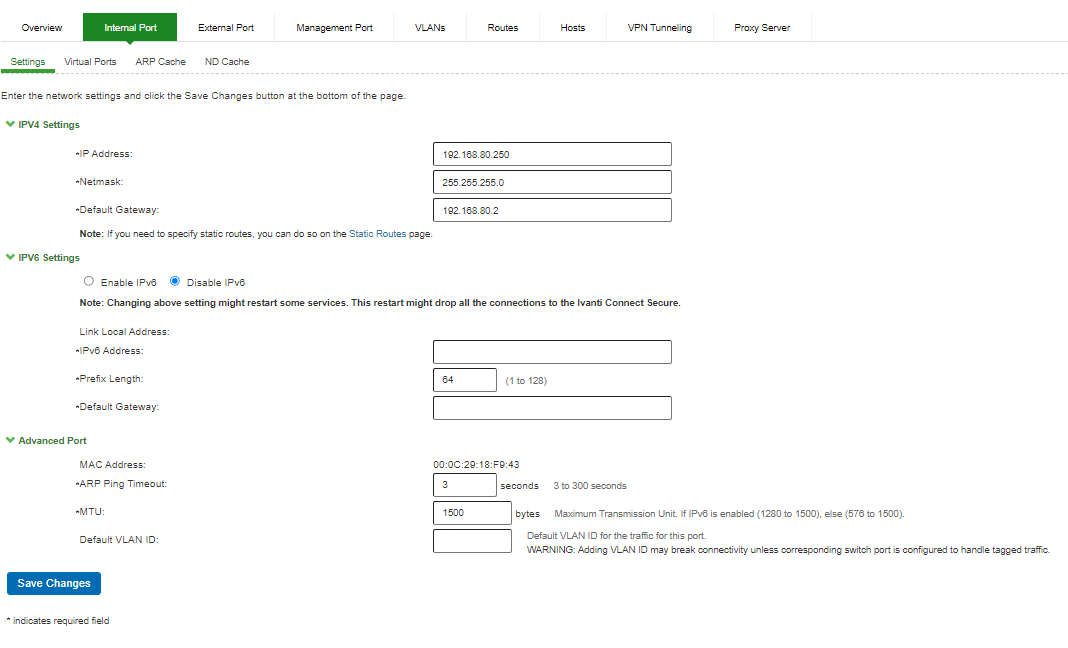Click the IPv4 IP Address field

(551, 154)
